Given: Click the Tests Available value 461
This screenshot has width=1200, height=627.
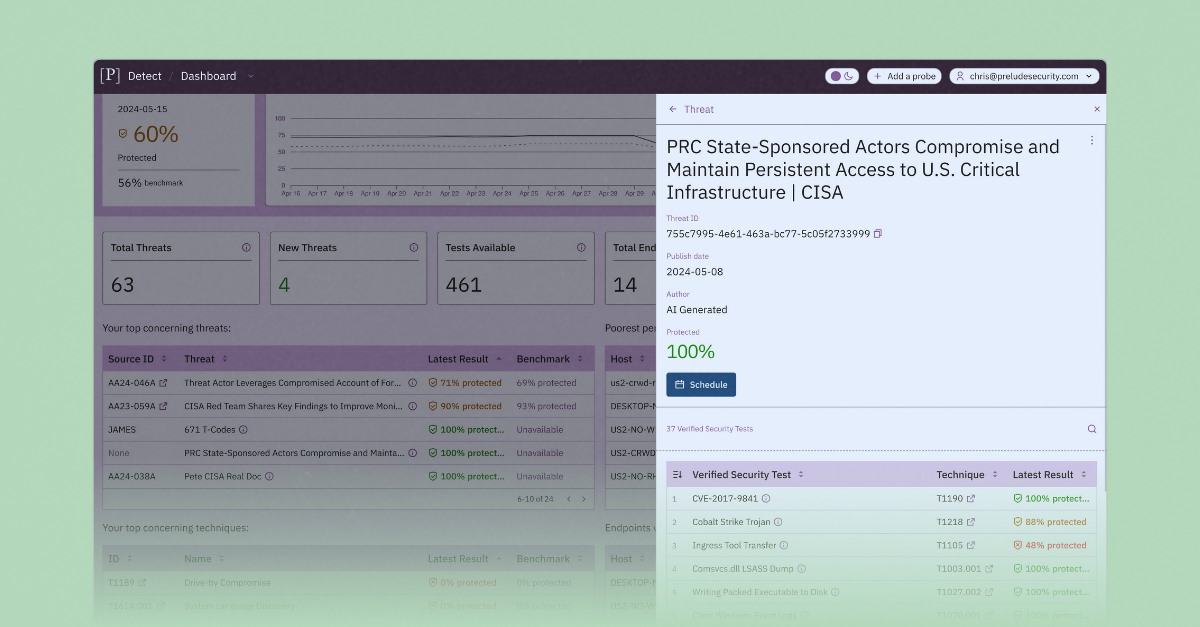Looking at the screenshot, I should pyautogui.click(x=463, y=285).
